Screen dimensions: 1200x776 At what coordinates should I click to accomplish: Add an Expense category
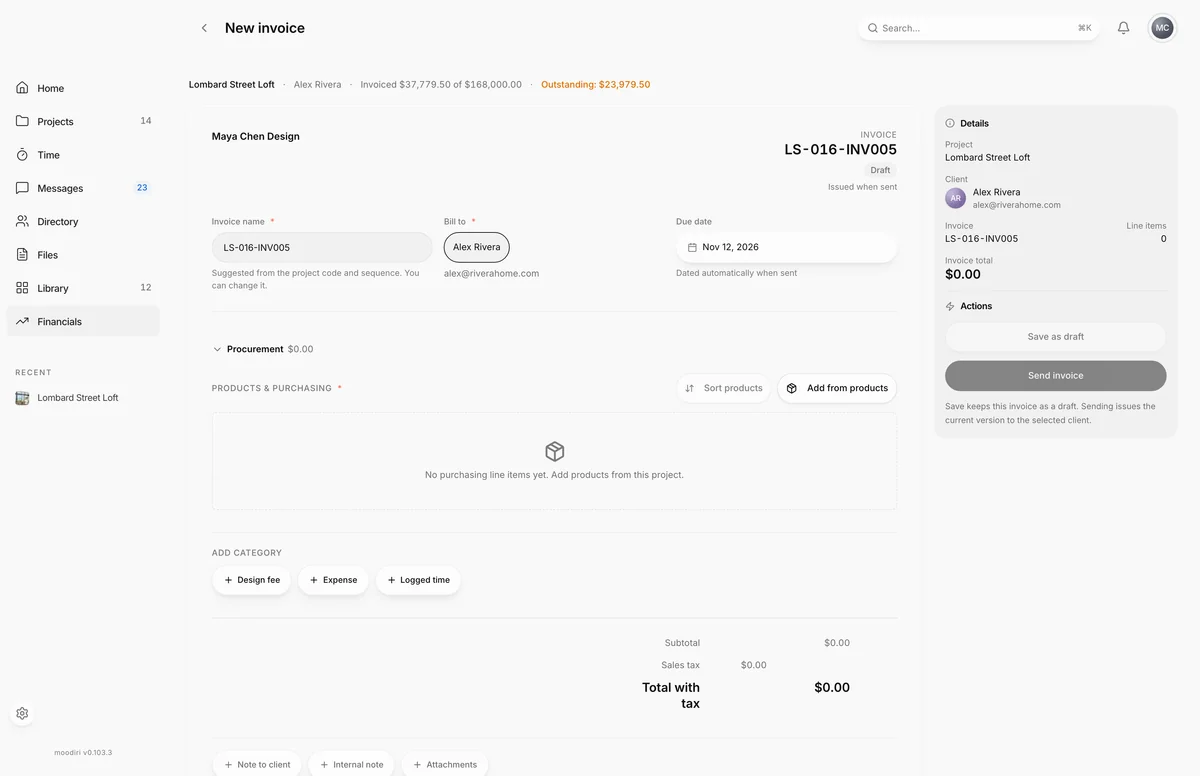click(x=333, y=580)
